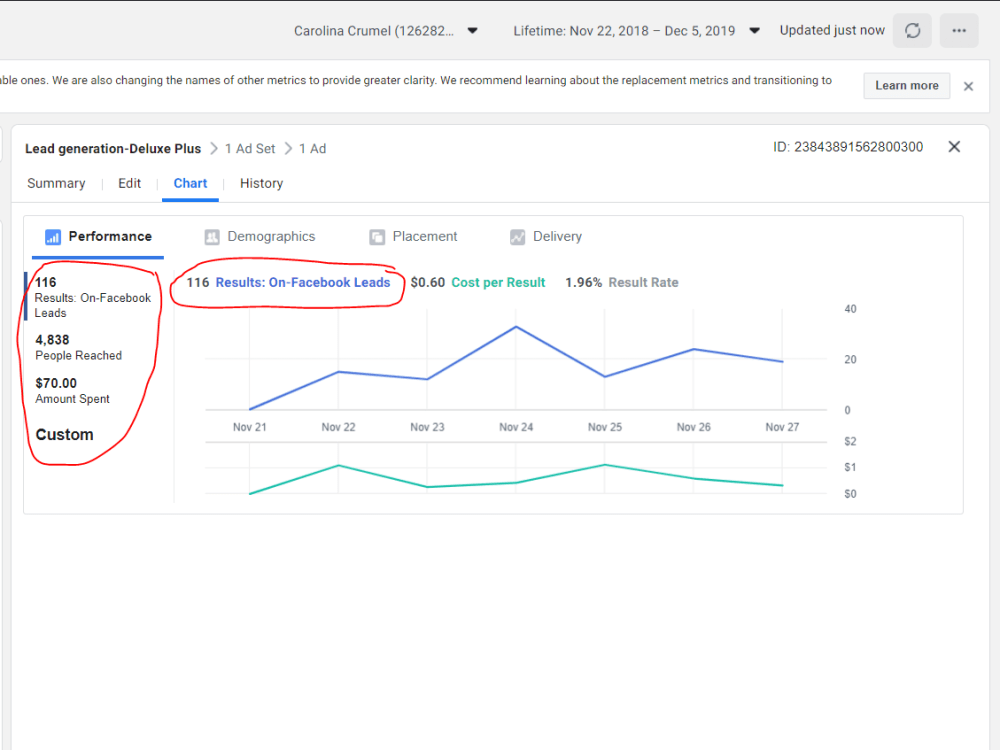Click the Nov 25 x-axis date label
1000x750 pixels.
pos(605,427)
